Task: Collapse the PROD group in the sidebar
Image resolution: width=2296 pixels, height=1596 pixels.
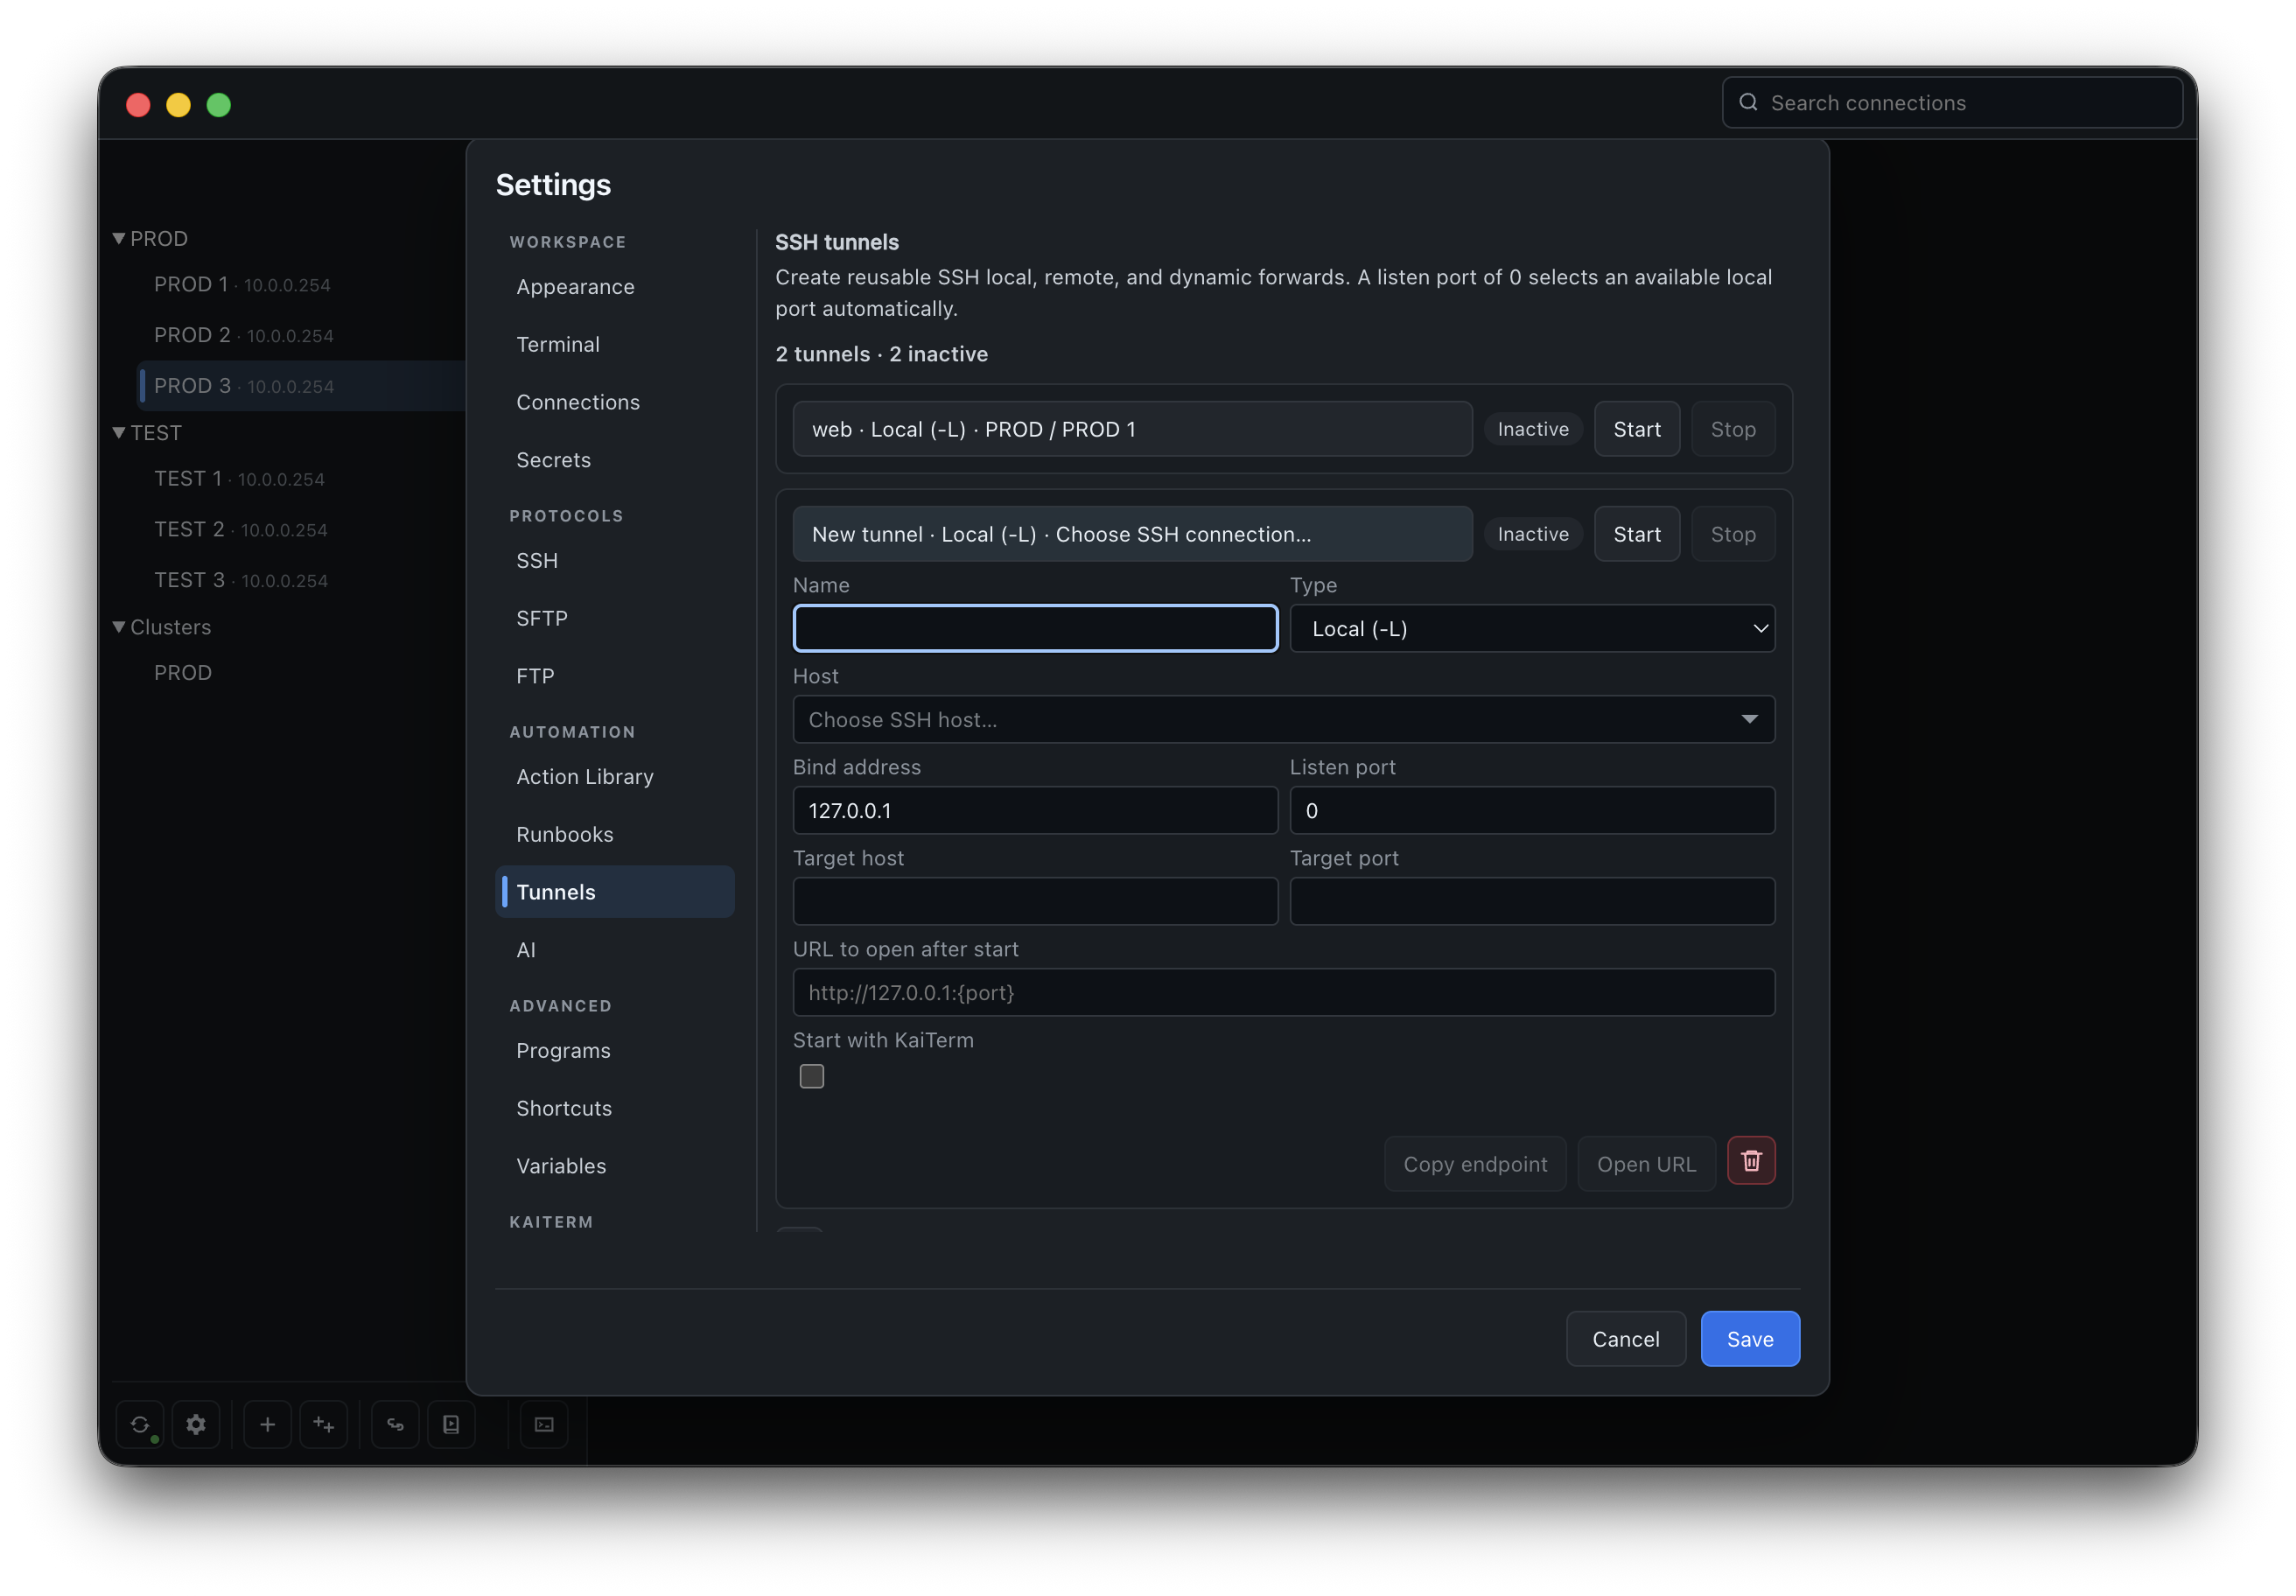Action: pyautogui.click(x=119, y=238)
